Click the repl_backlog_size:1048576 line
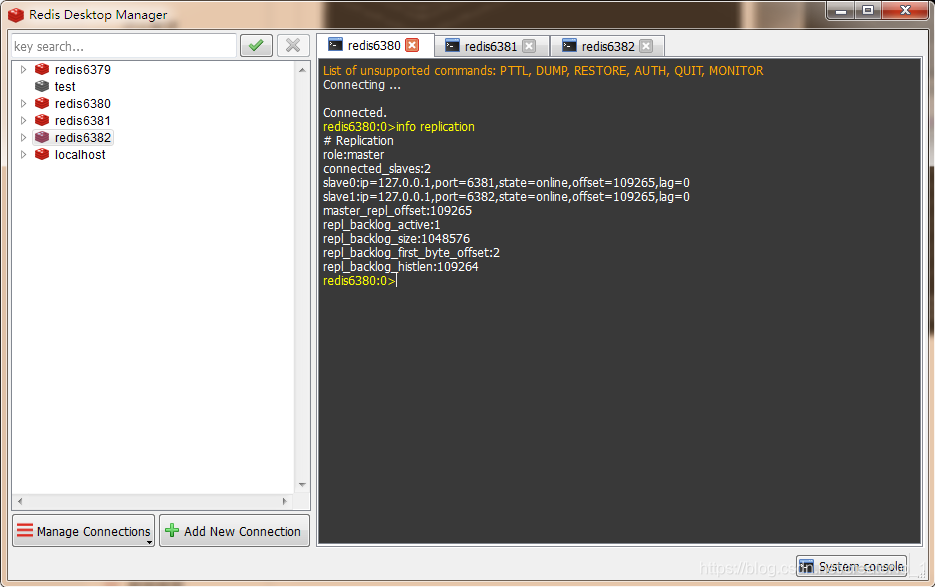The image size is (935, 587). point(397,239)
